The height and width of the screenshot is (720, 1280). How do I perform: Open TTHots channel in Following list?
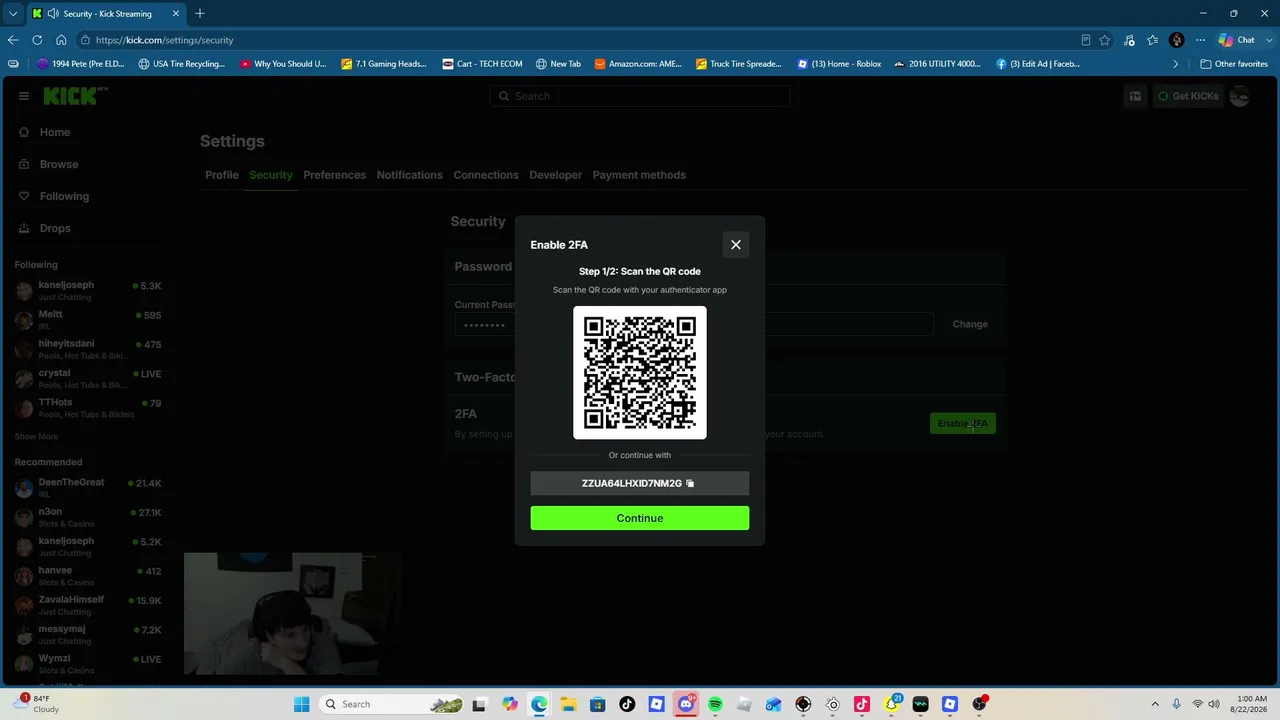pyautogui.click(x=88, y=407)
